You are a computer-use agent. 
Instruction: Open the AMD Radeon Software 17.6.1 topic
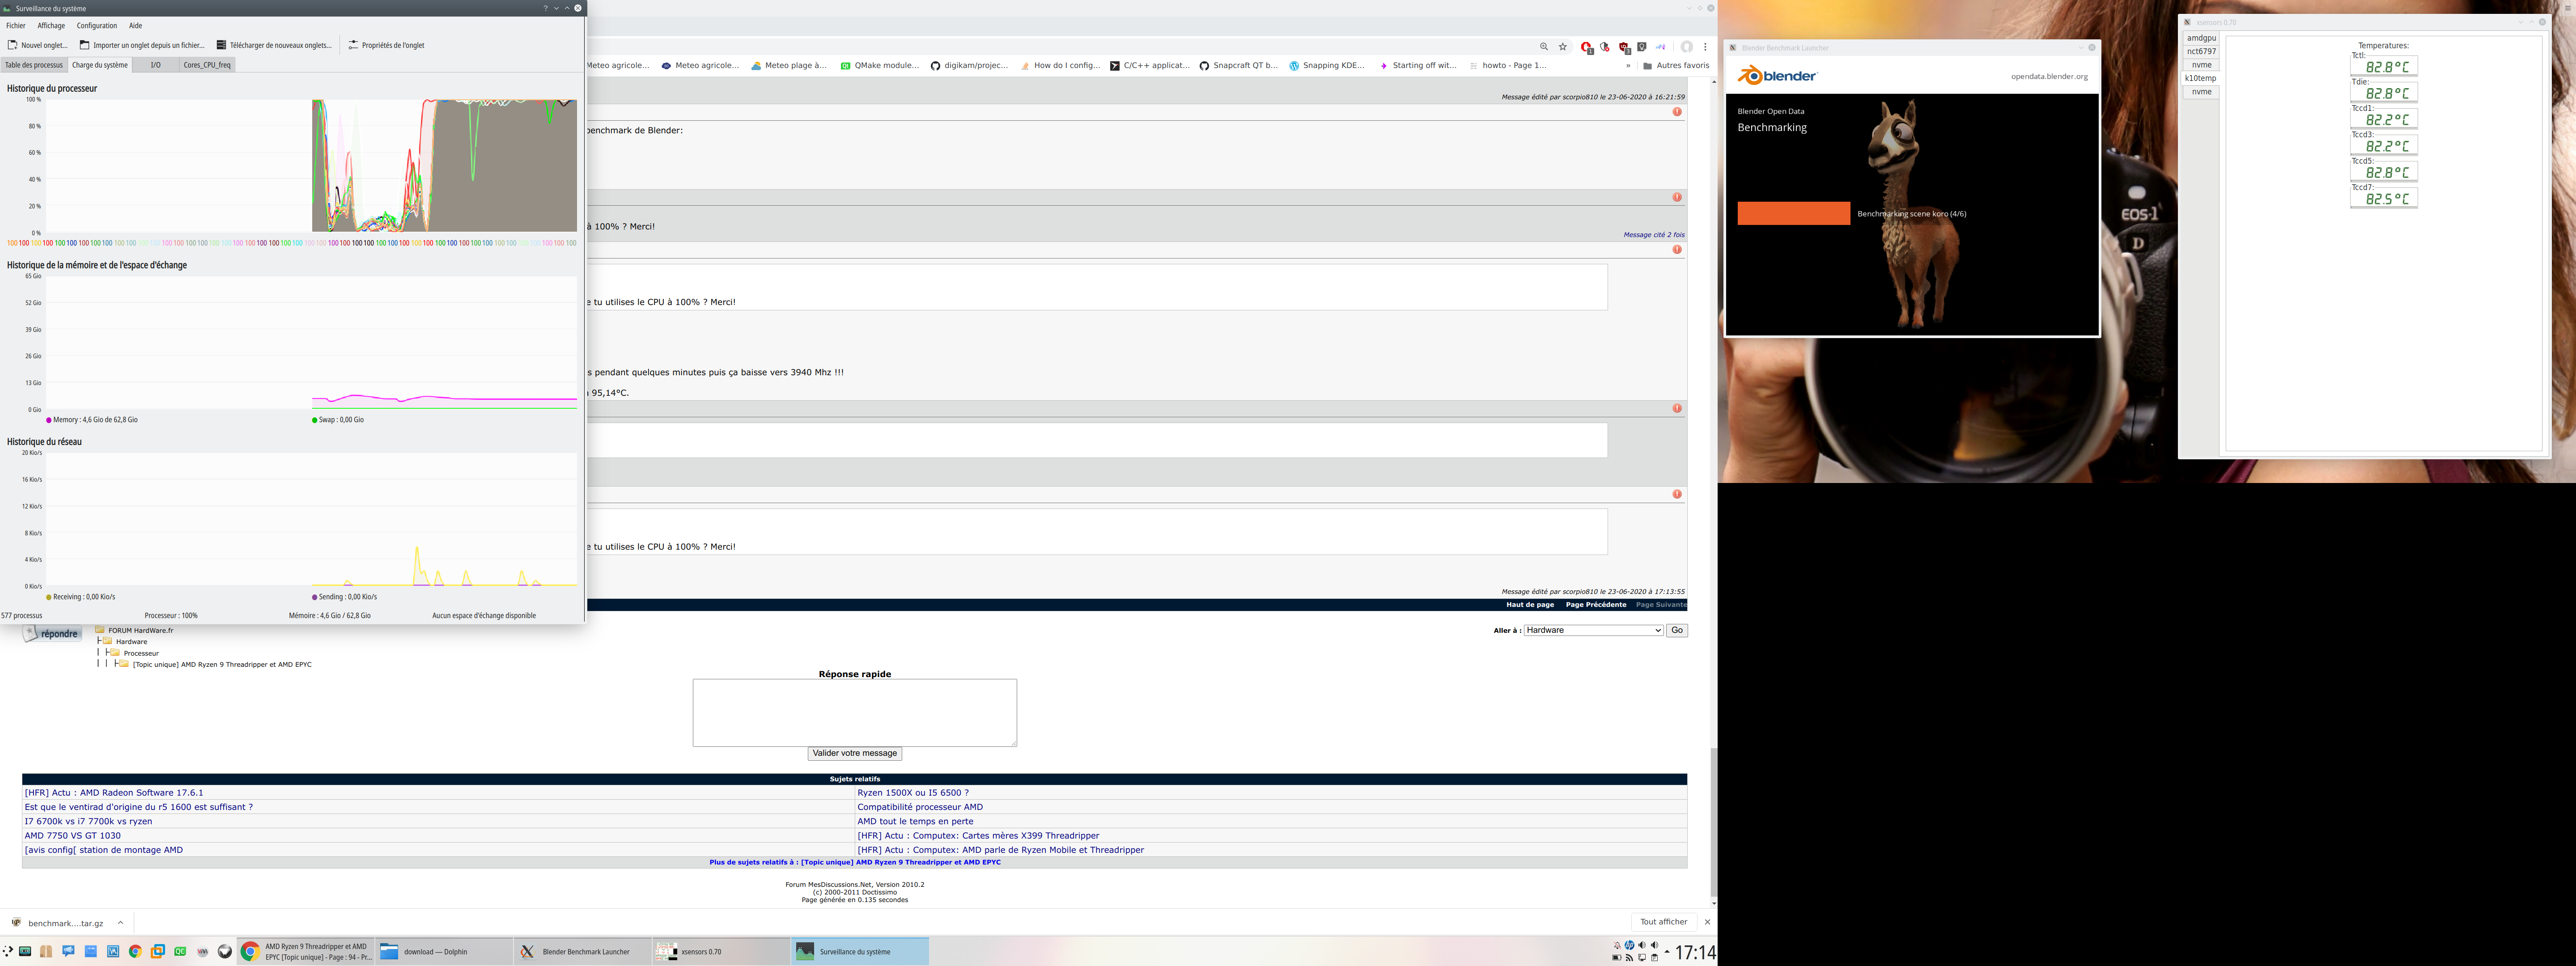point(114,793)
